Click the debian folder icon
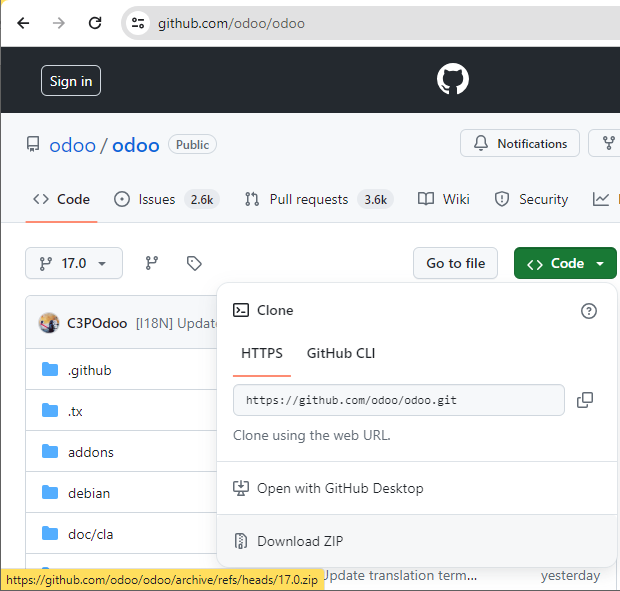 (50, 492)
